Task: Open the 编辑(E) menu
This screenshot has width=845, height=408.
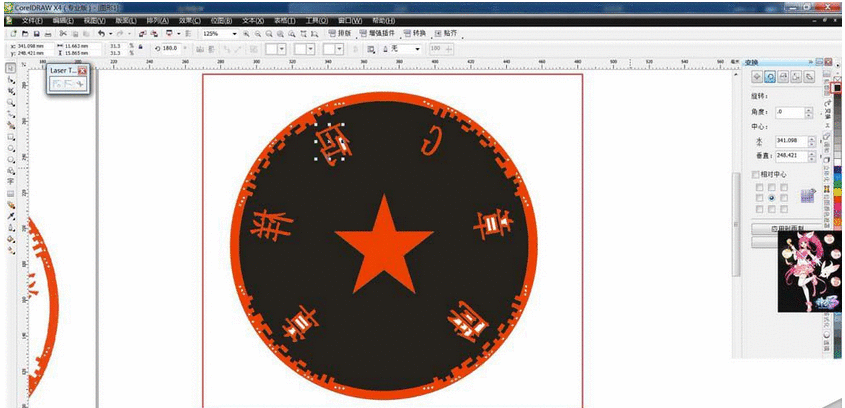Action: click(x=63, y=20)
